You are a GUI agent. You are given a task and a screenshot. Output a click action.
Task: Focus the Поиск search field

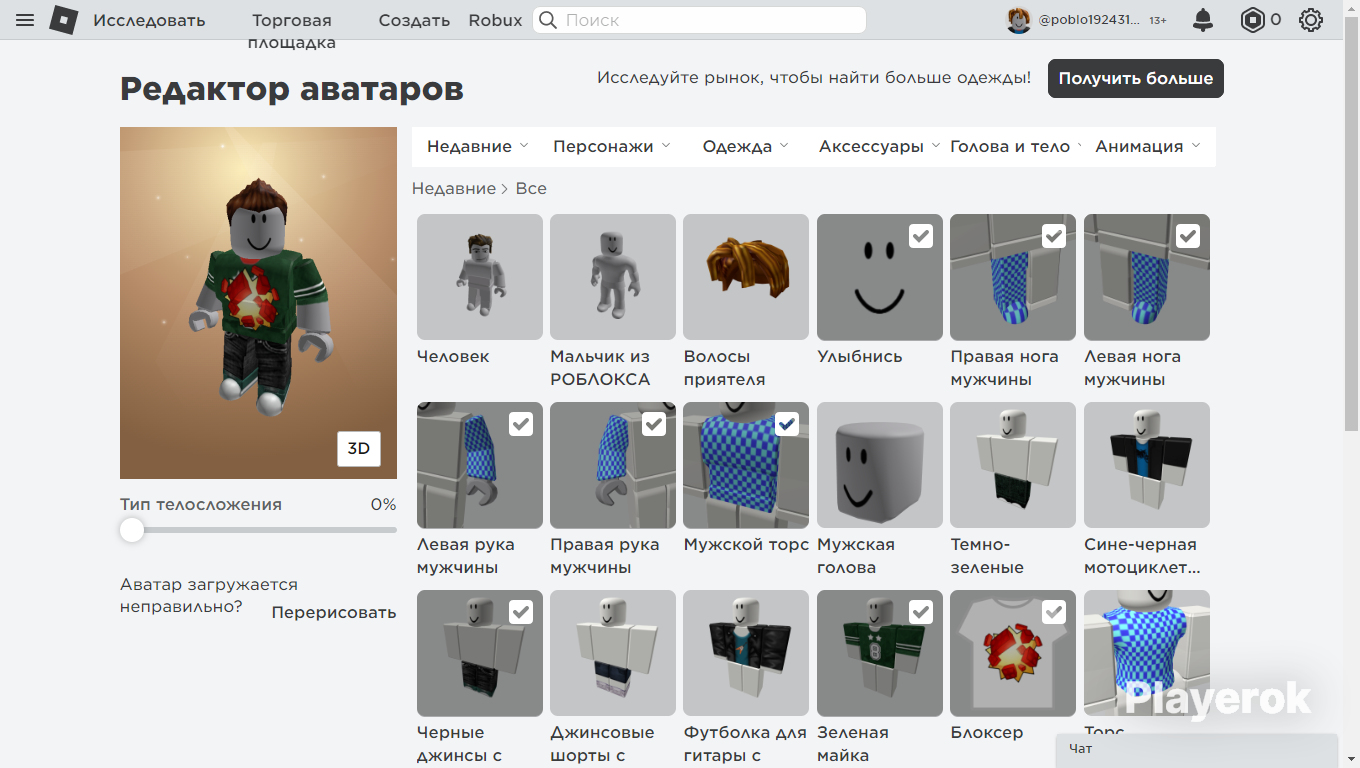click(x=699, y=20)
